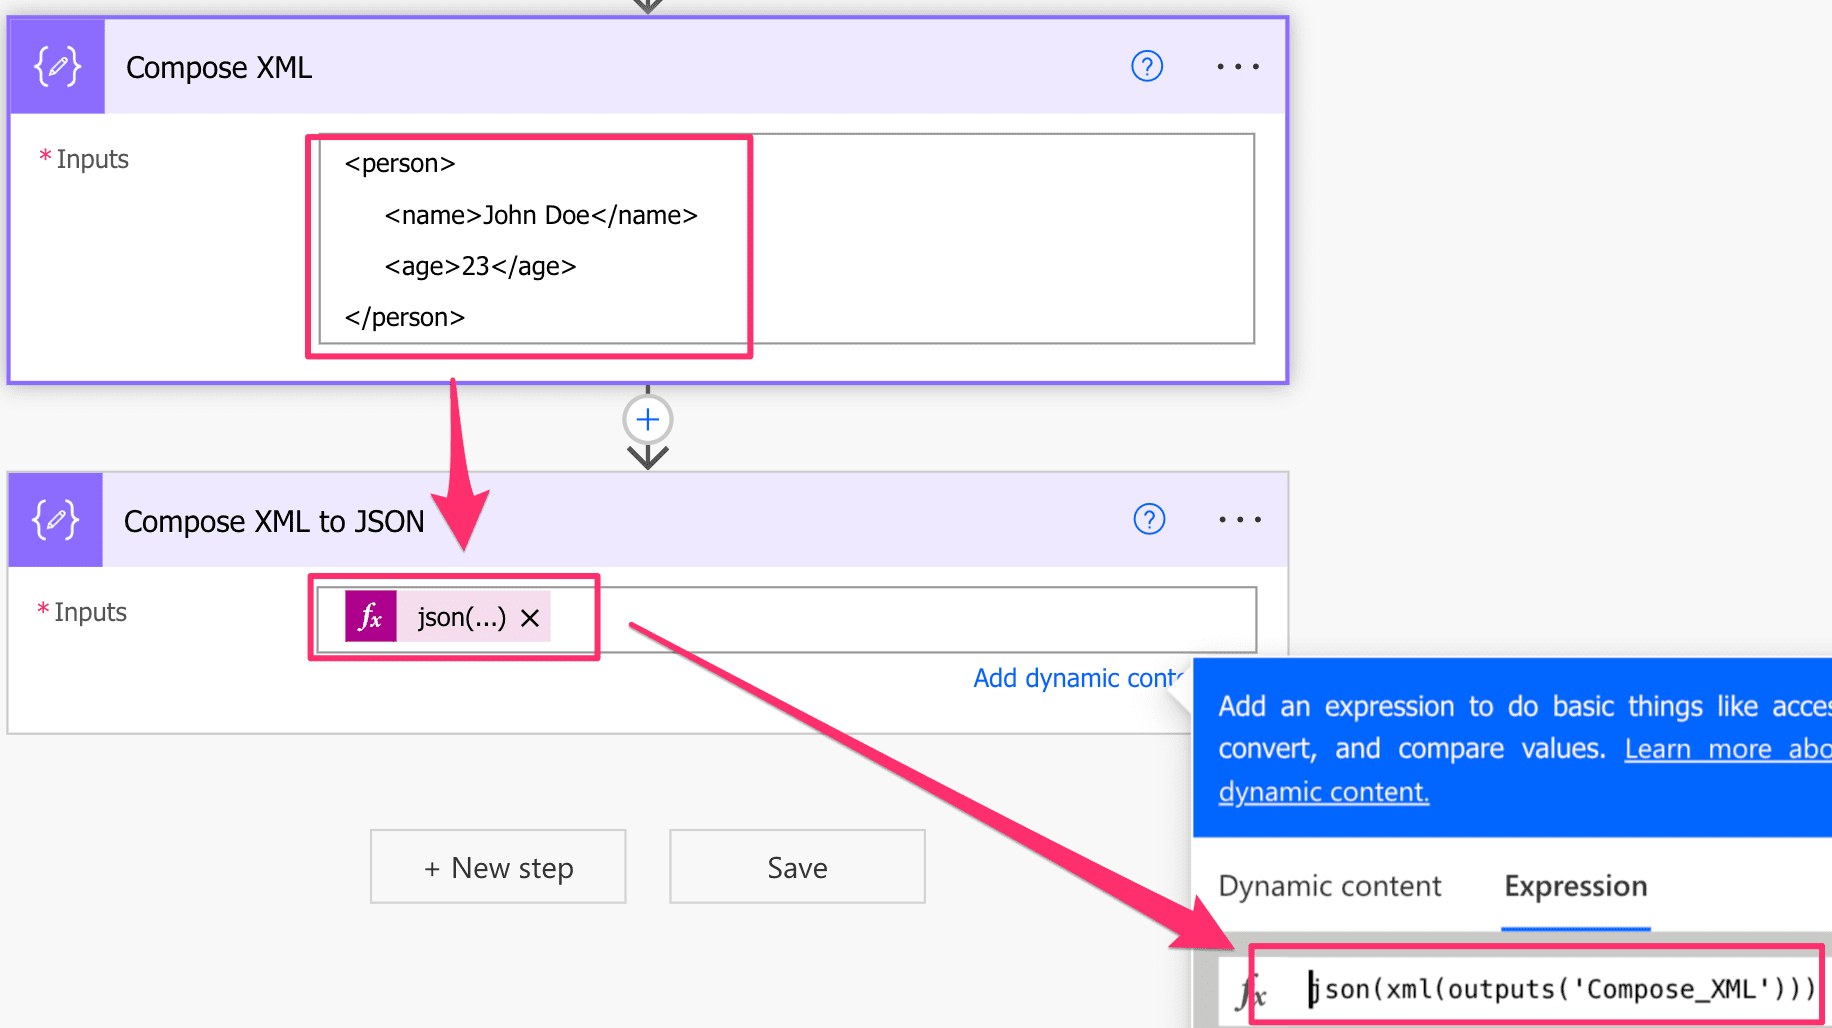Remove the json(...) expression token

click(x=531, y=617)
